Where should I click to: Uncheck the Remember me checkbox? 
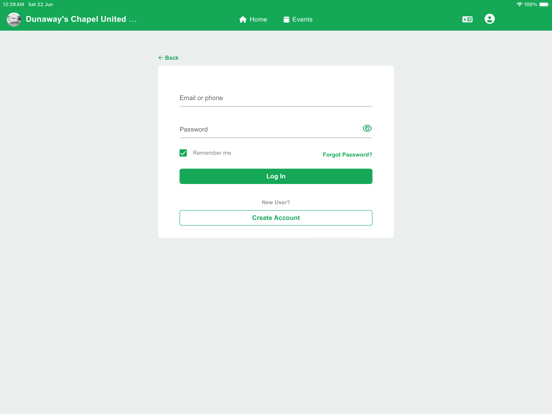pos(183,153)
